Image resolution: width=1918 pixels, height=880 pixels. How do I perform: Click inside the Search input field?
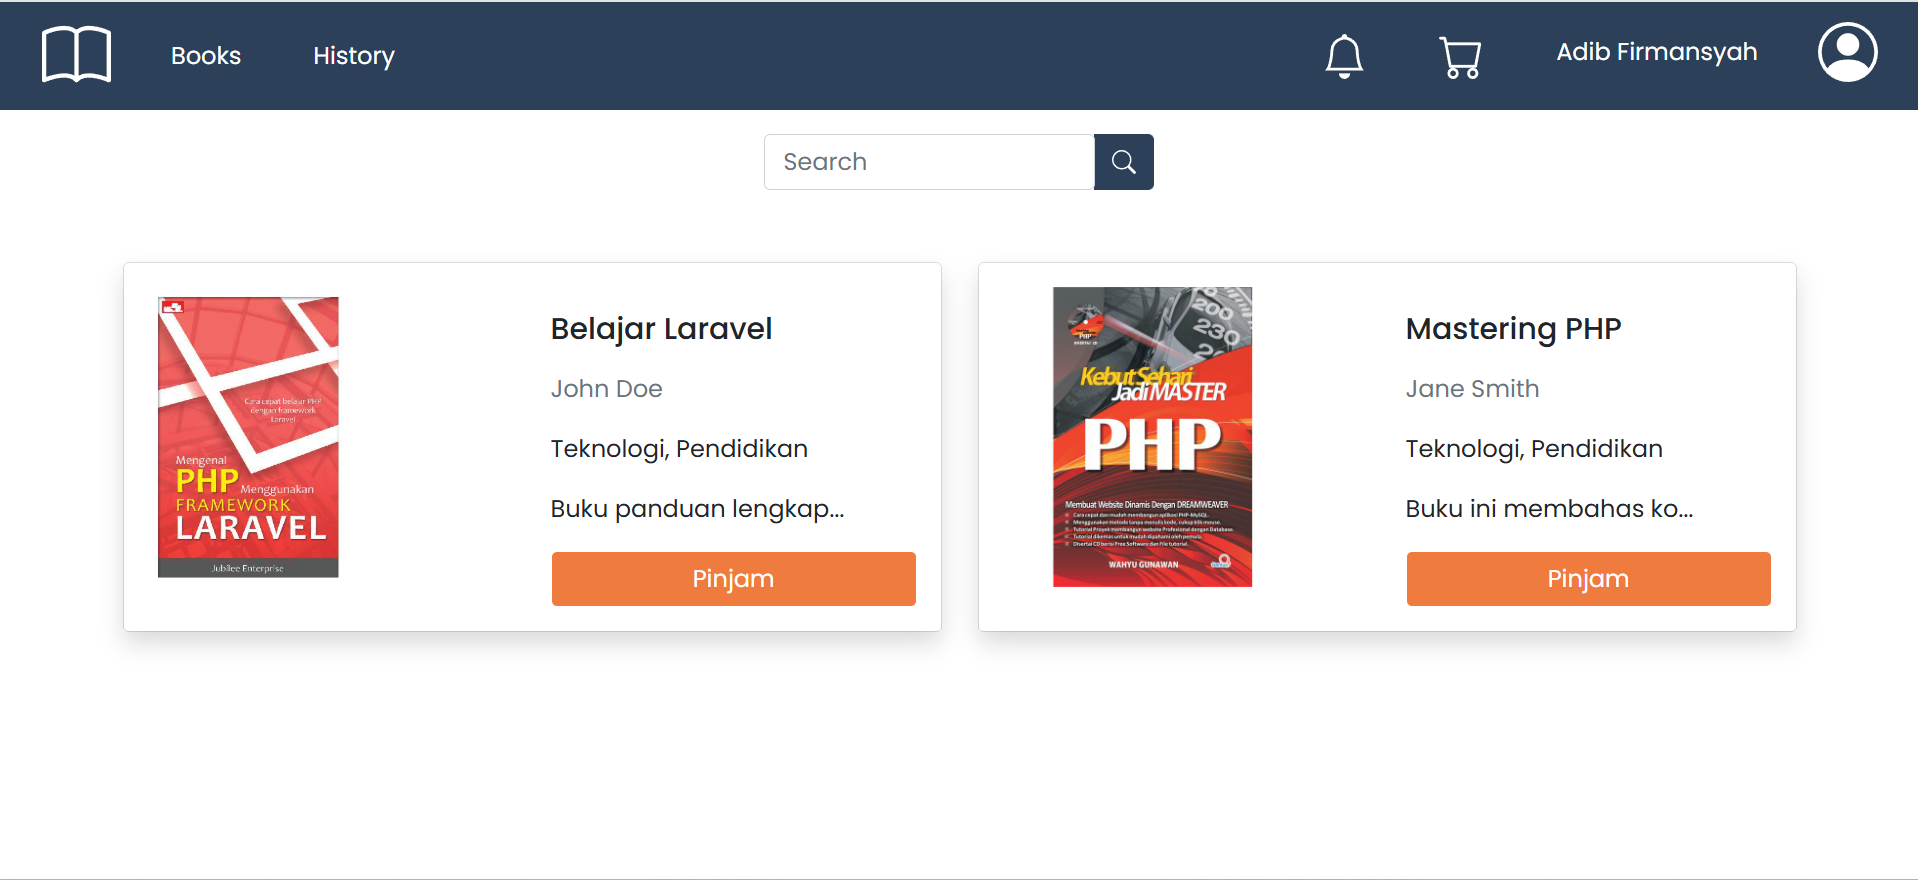coord(928,161)
